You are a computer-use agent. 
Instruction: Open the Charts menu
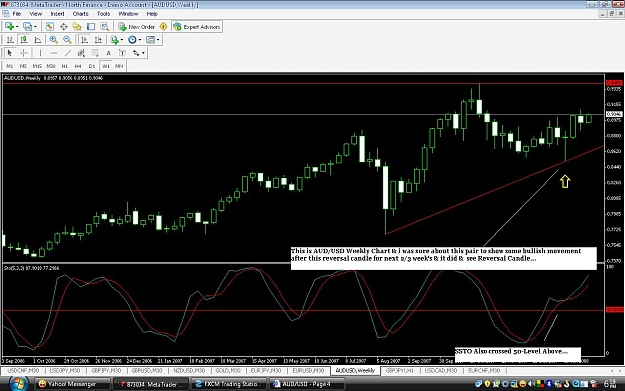coord(81,14)
